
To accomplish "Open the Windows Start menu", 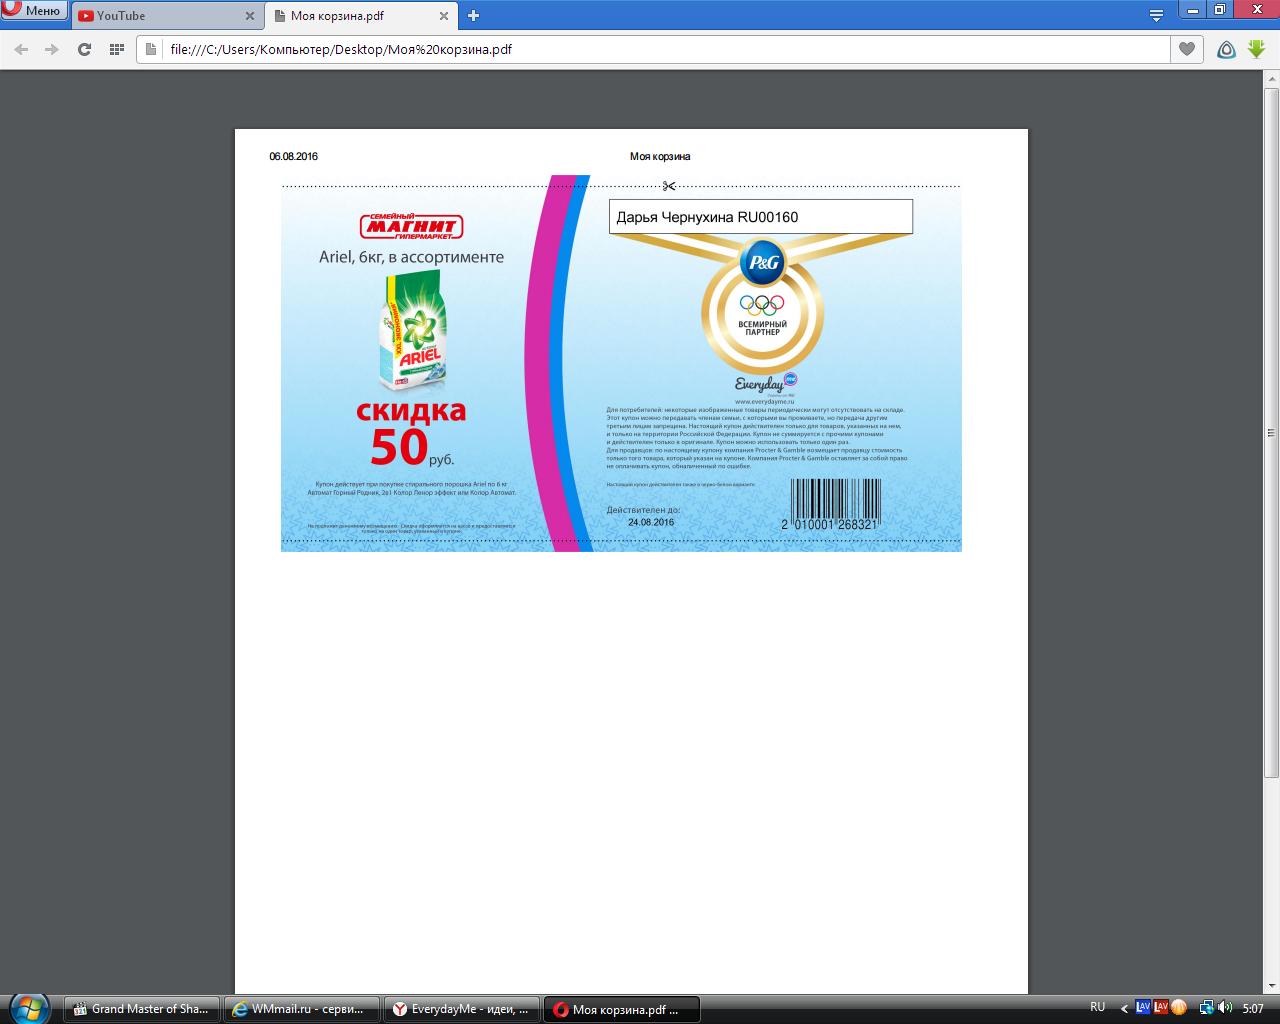I will [x=28, y=1007].
